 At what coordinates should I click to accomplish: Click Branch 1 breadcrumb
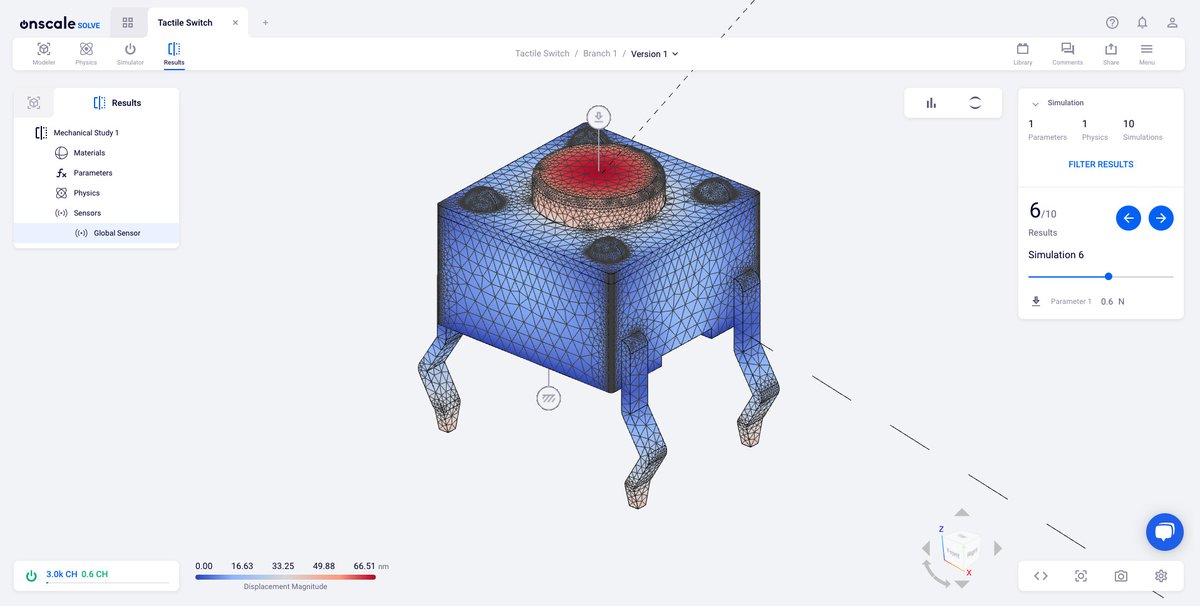[600, 54]
